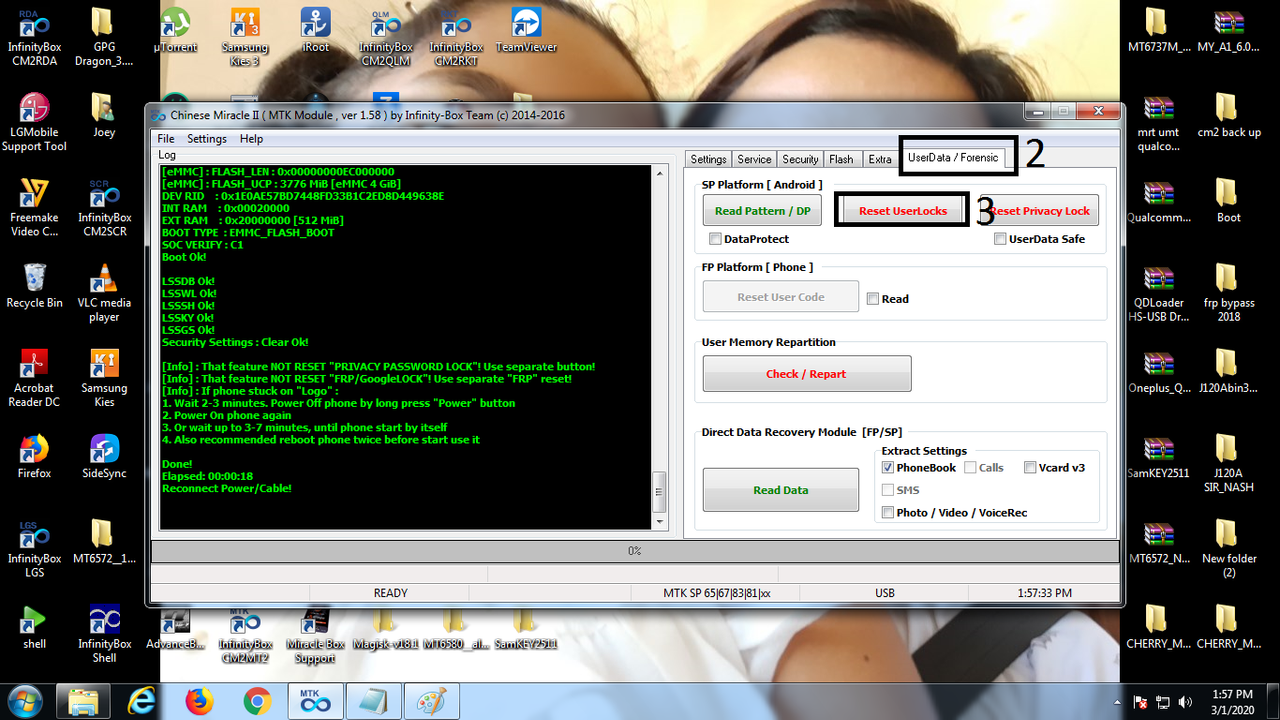Image resolution: width=1280 pixels, height=720 pixels.
Task: Launch VLC media player icon
Action: pos(104,292)
